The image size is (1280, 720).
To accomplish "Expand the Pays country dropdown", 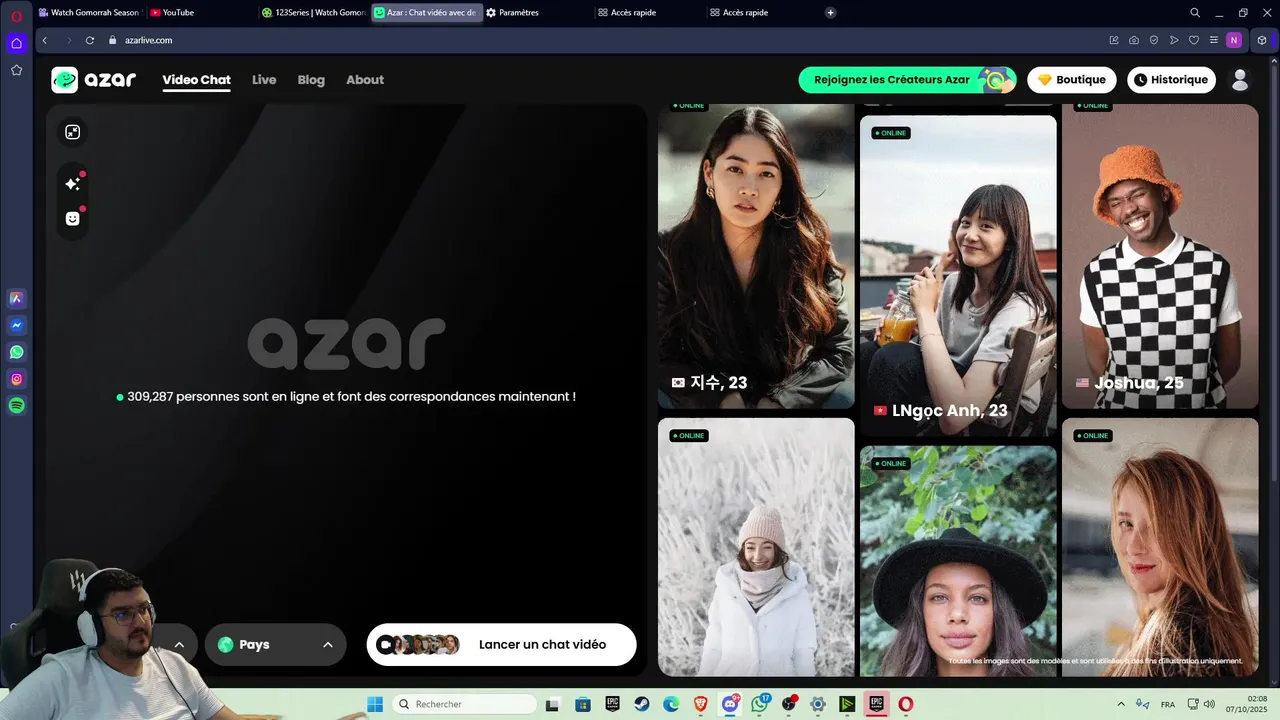I will point(275,645).
